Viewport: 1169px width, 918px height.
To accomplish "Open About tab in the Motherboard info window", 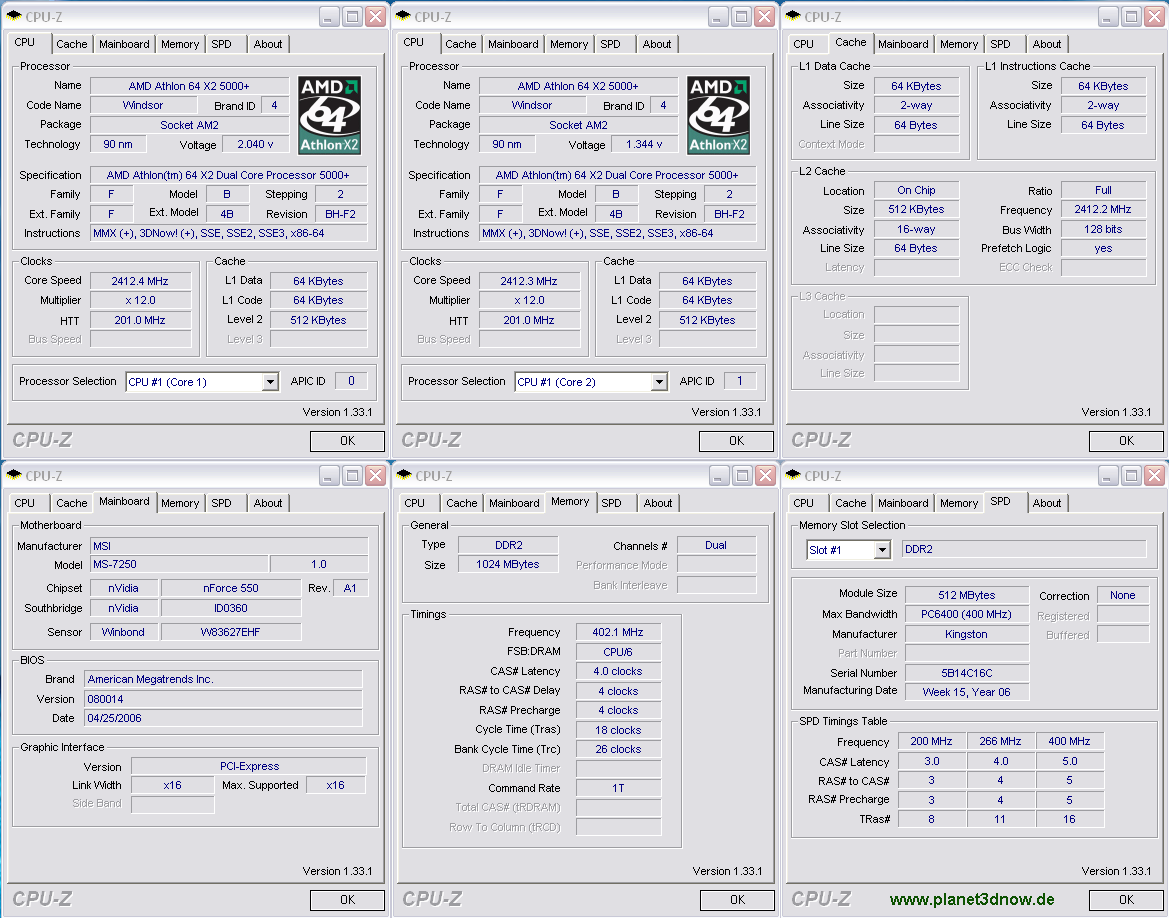I will tap(268, 503).
